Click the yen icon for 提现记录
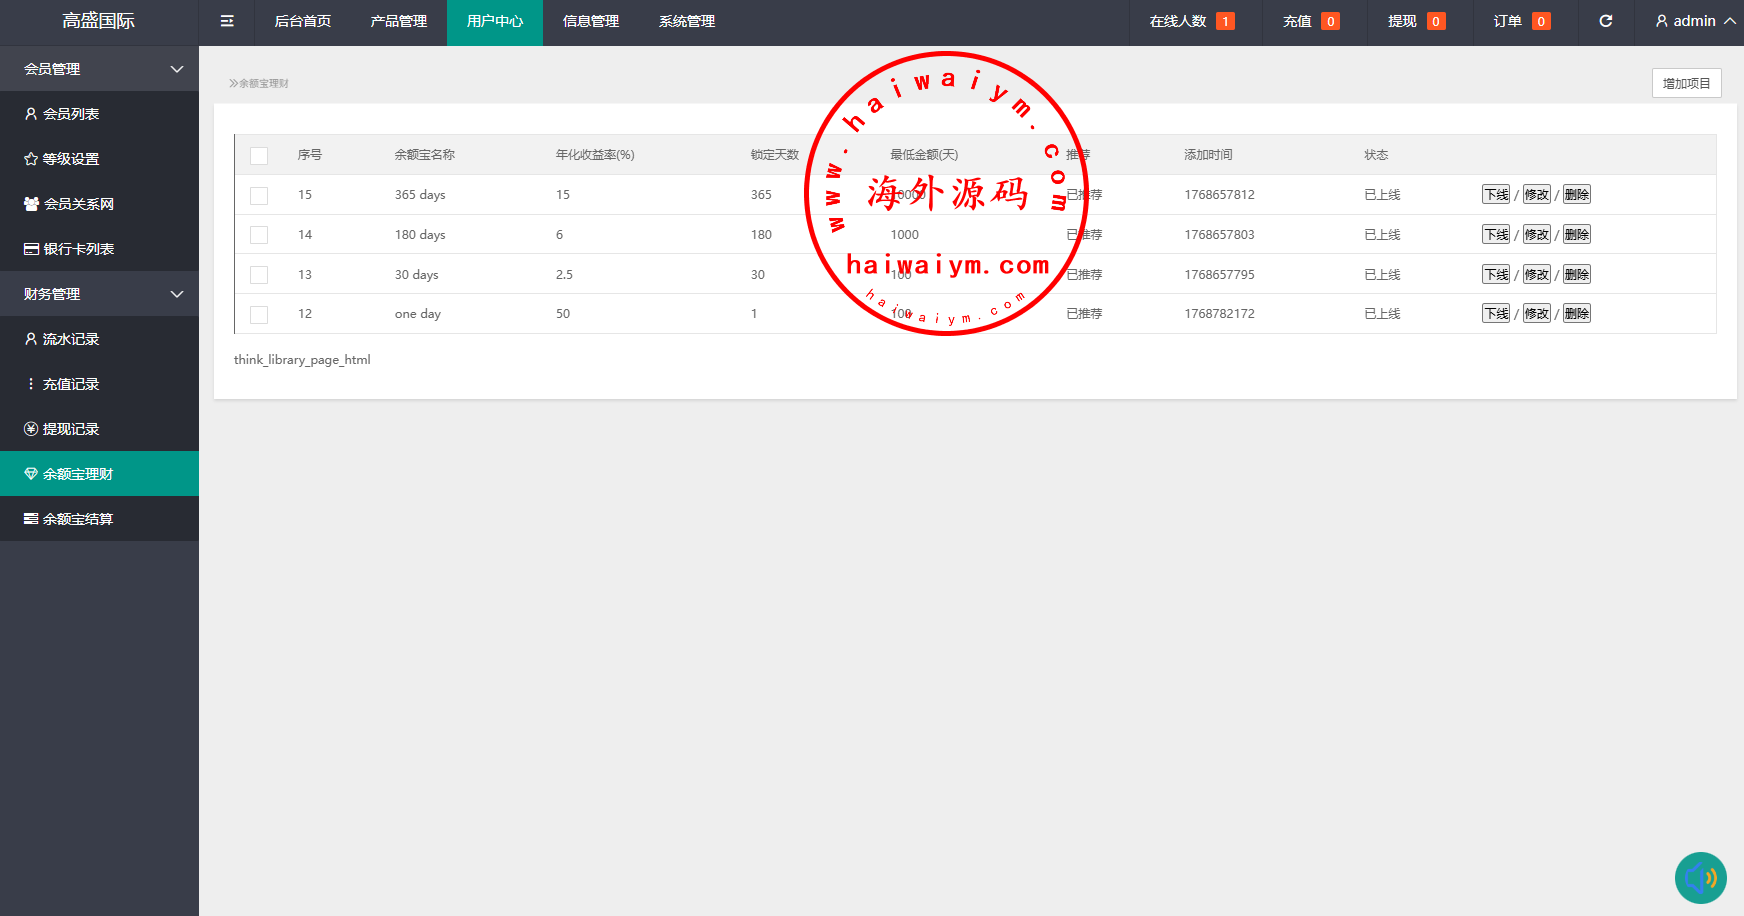 click(31, 429)
